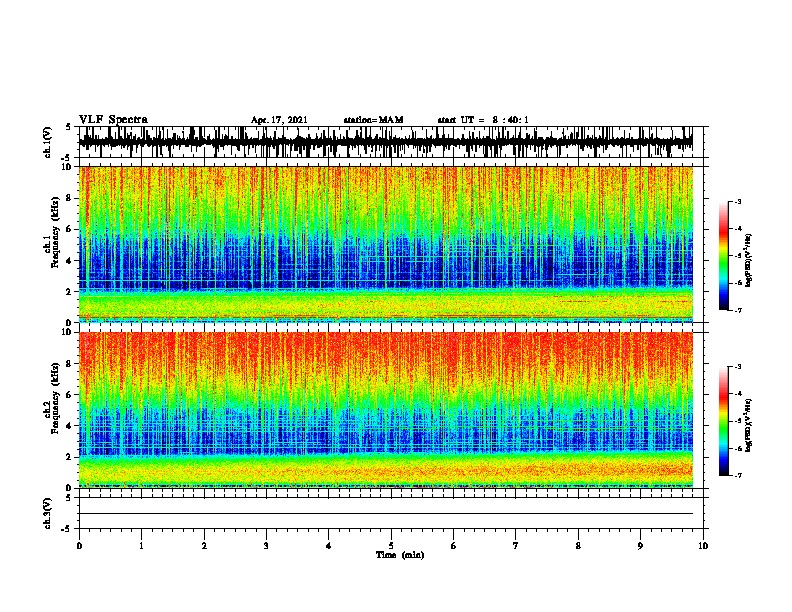792x612 pixels.
Task: Click the ch.1 frequency tick label "4"
Action: 71,261
